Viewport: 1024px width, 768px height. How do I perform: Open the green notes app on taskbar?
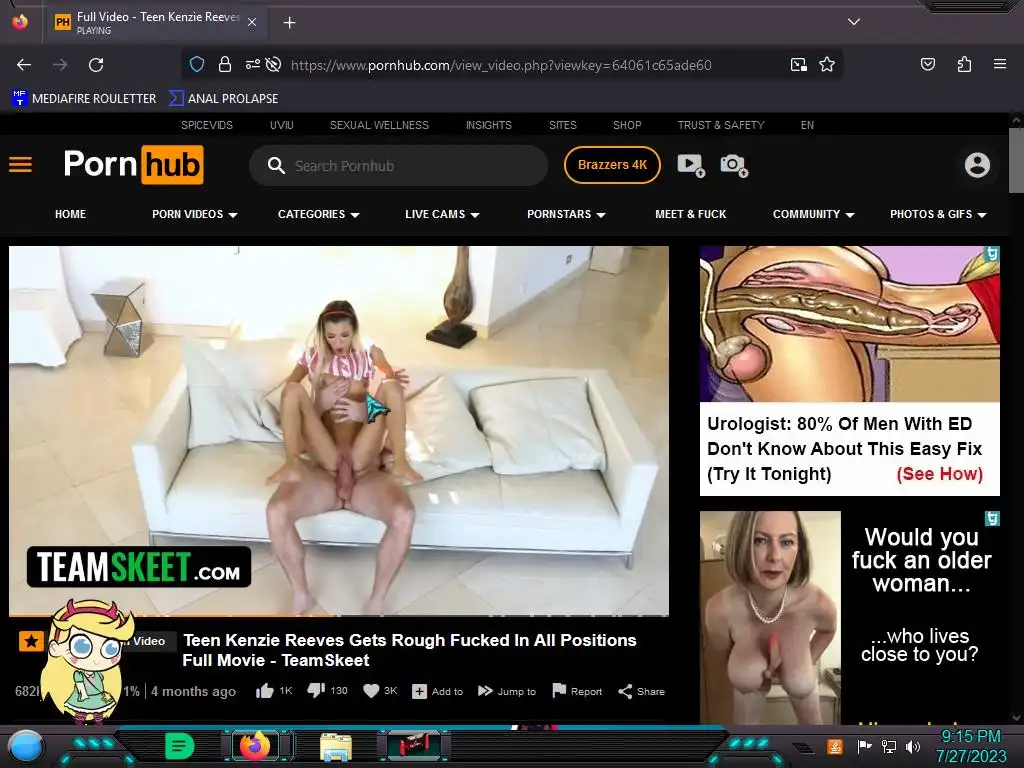[x=180, y=746]
